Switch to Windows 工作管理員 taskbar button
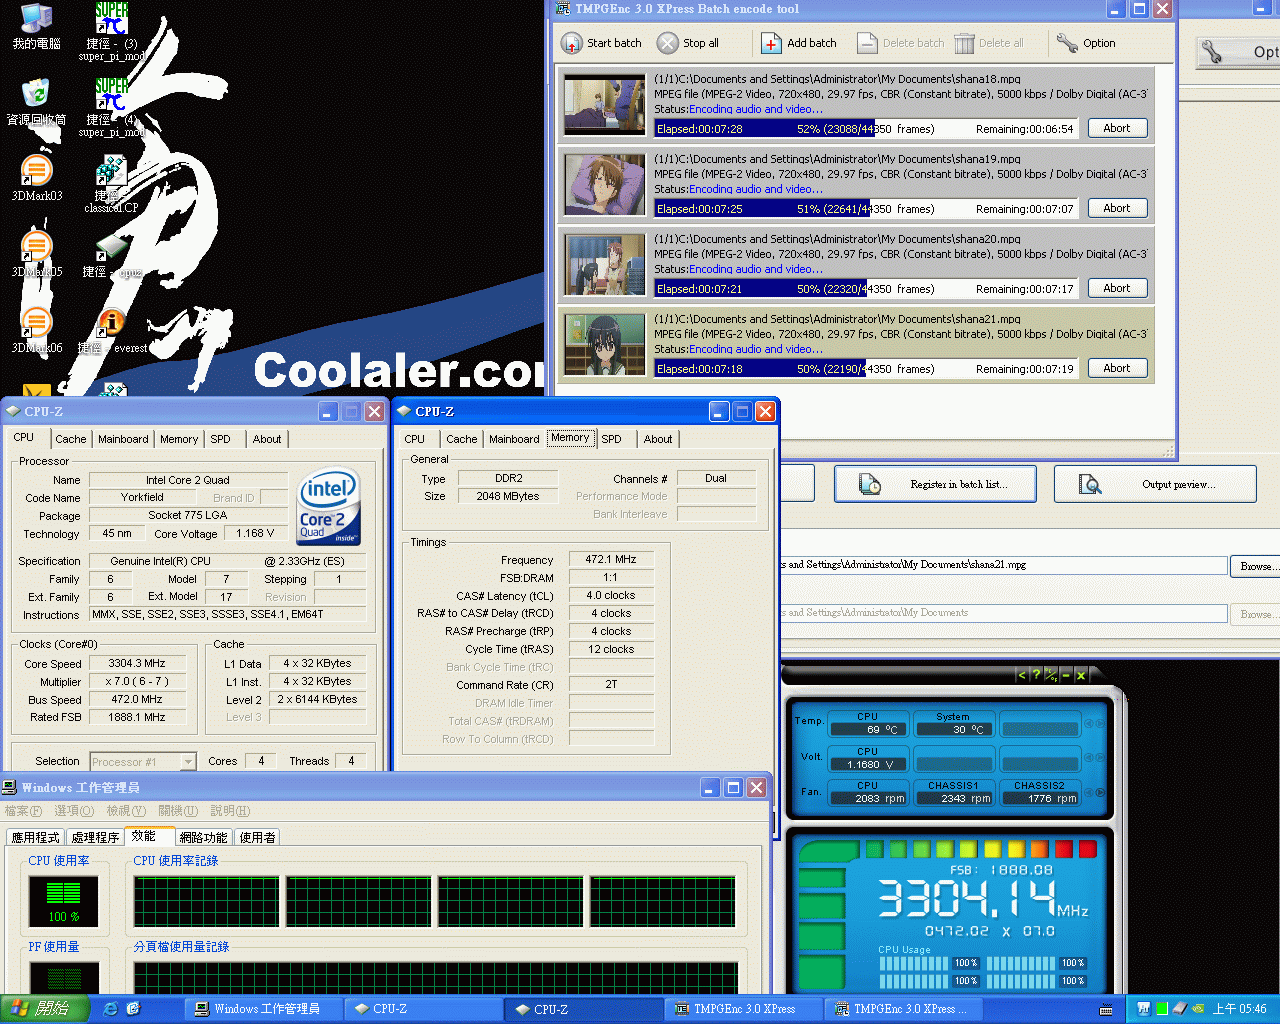Image resolution: width=1280 pixels, height=1024 pixels. pyautogui.click(x=262, y=1009)
